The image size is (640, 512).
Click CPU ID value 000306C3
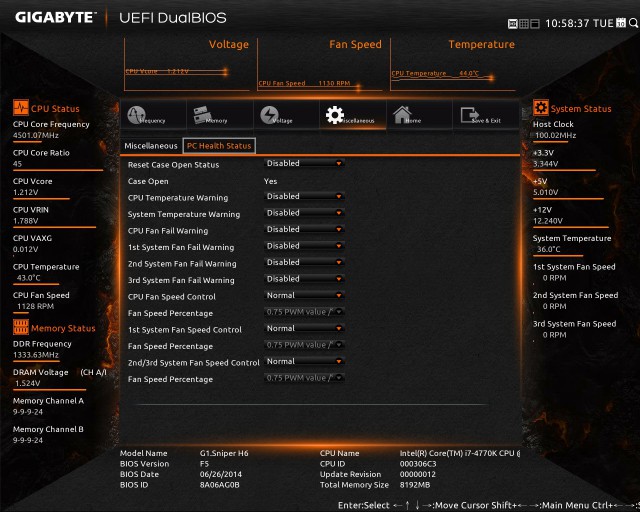pos(418,464)
